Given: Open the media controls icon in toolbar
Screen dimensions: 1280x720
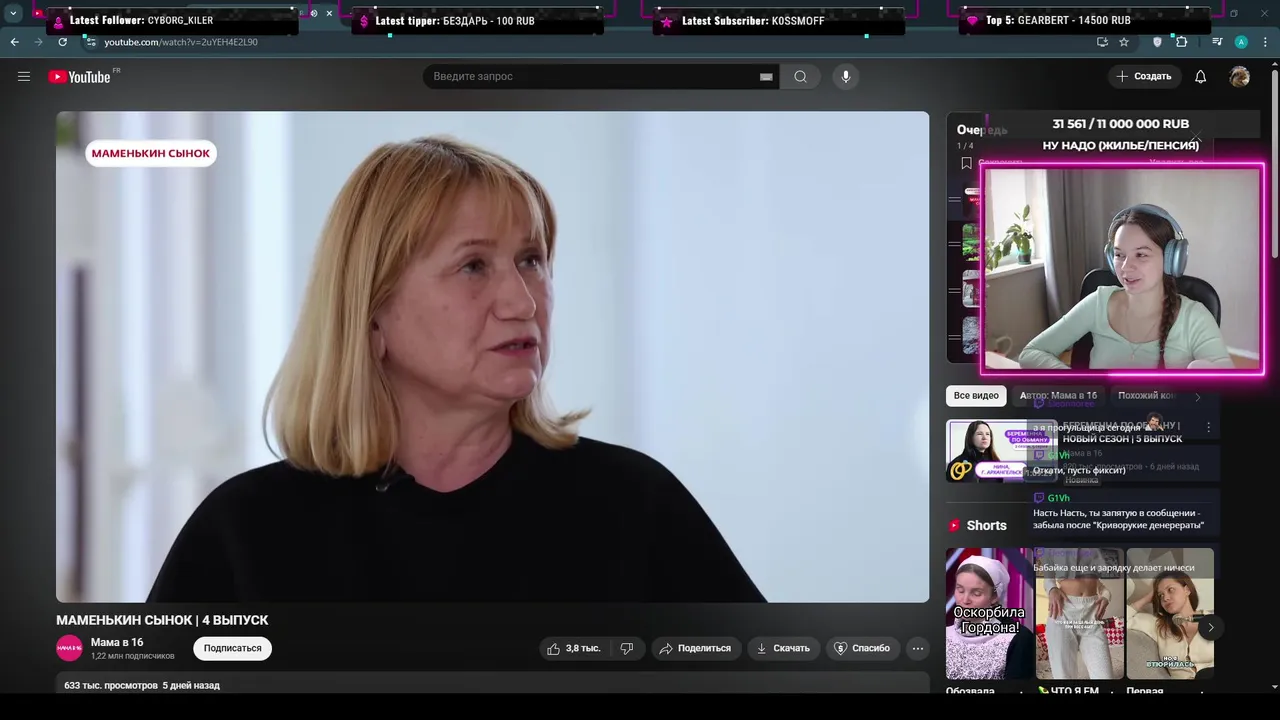Looking at the screenshot, I should 1217,42.
